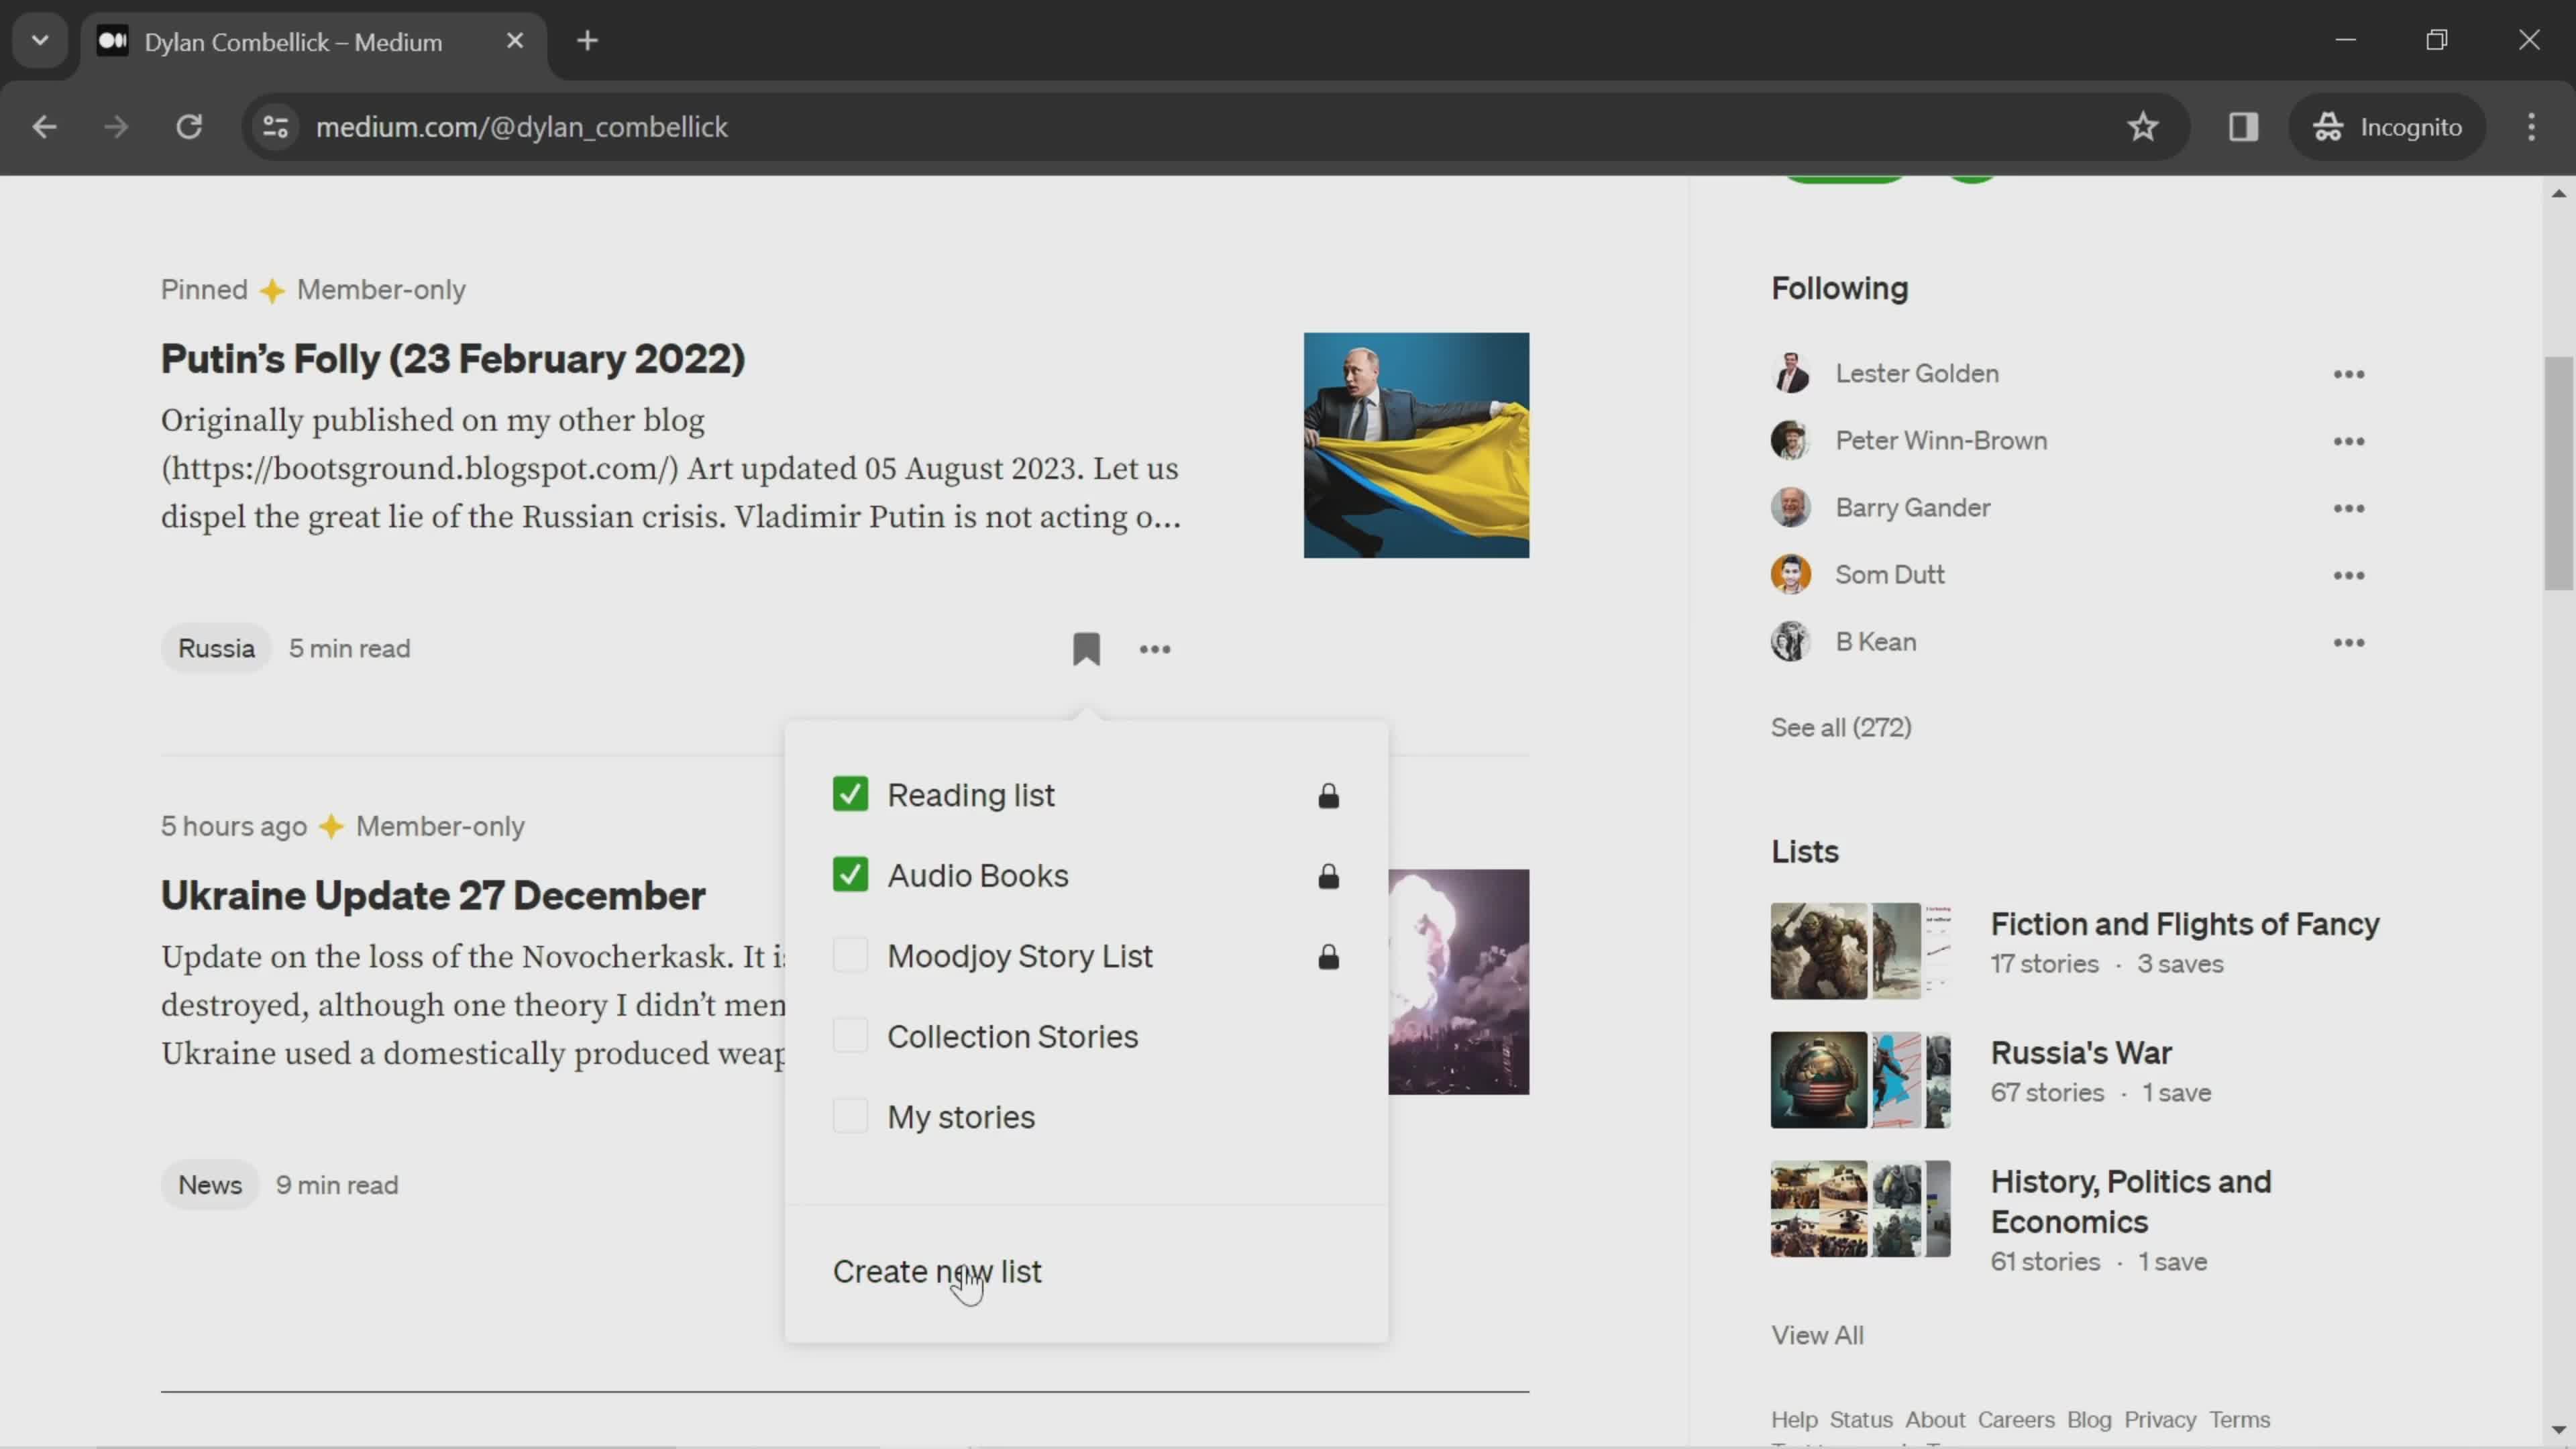Click the lock icon beside Moodjoy Story List
The width and height of the screenshot is (2576, 1449).
click(1328, 957)
